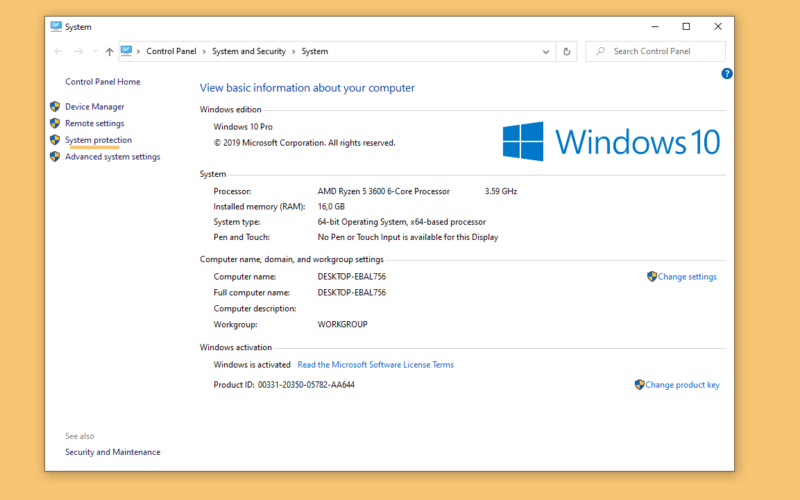Open System protection

pos(98,140)
